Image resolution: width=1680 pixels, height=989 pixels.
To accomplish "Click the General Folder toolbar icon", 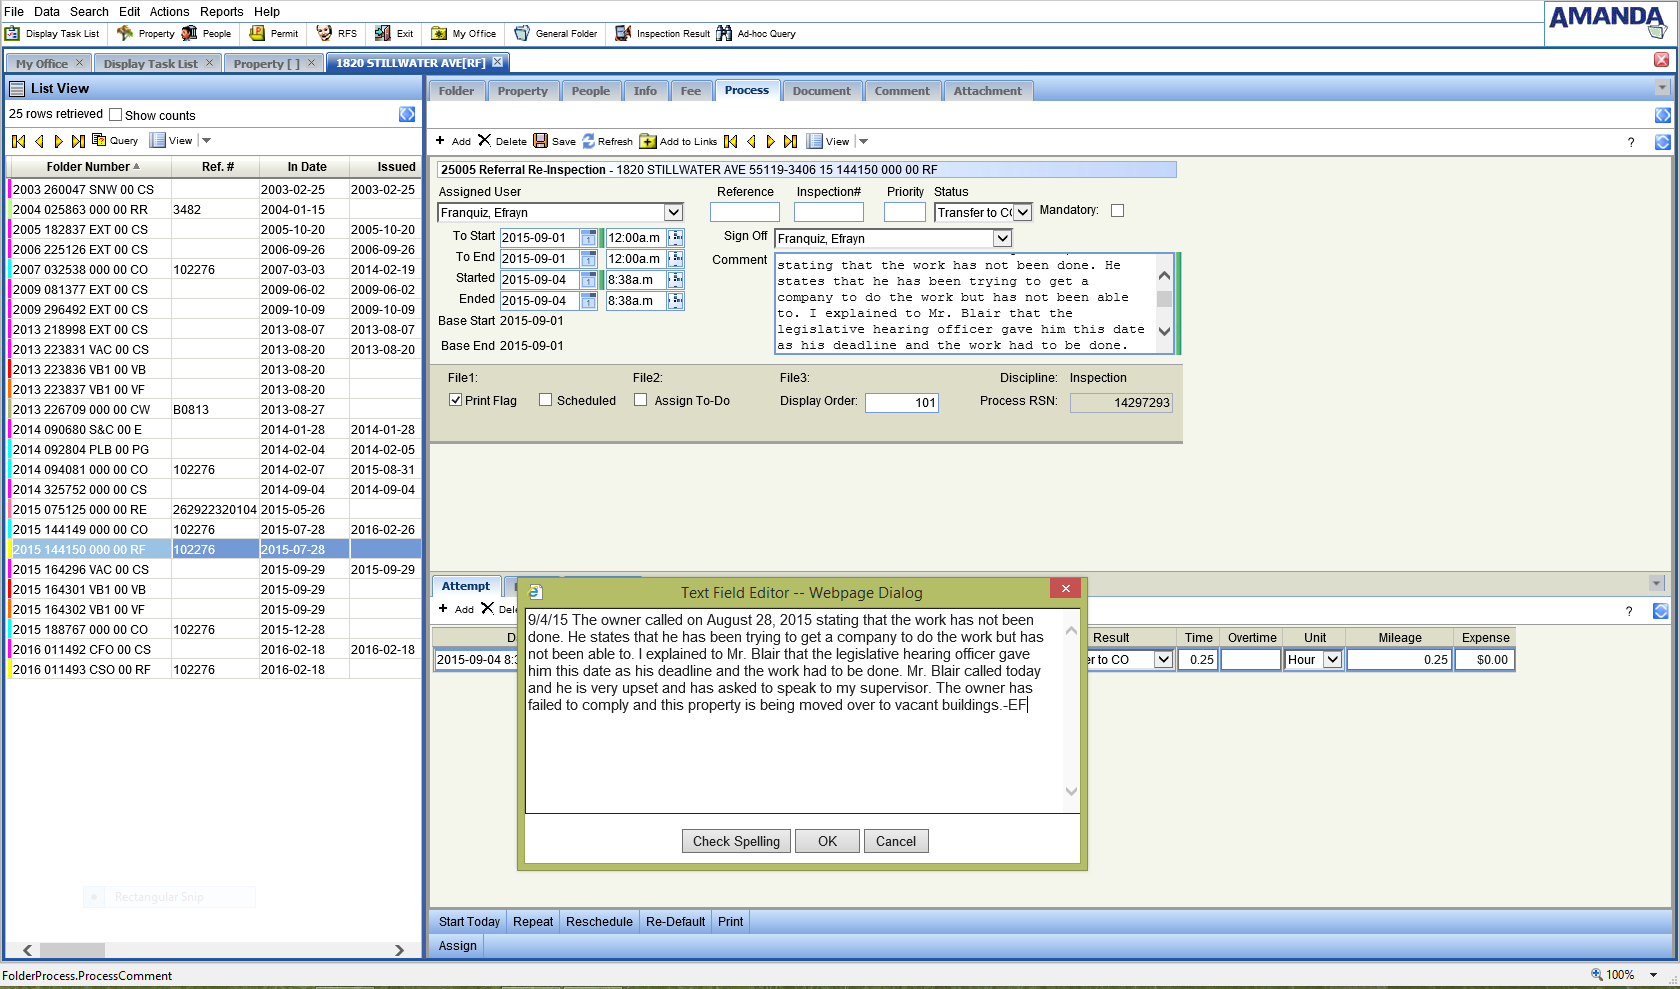I will [522, 33].
